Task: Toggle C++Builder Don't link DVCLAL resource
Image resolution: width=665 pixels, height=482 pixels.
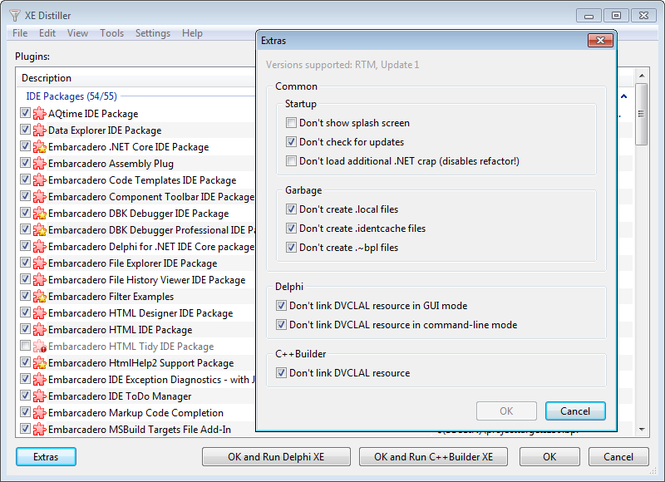Action: click(281, 373)
